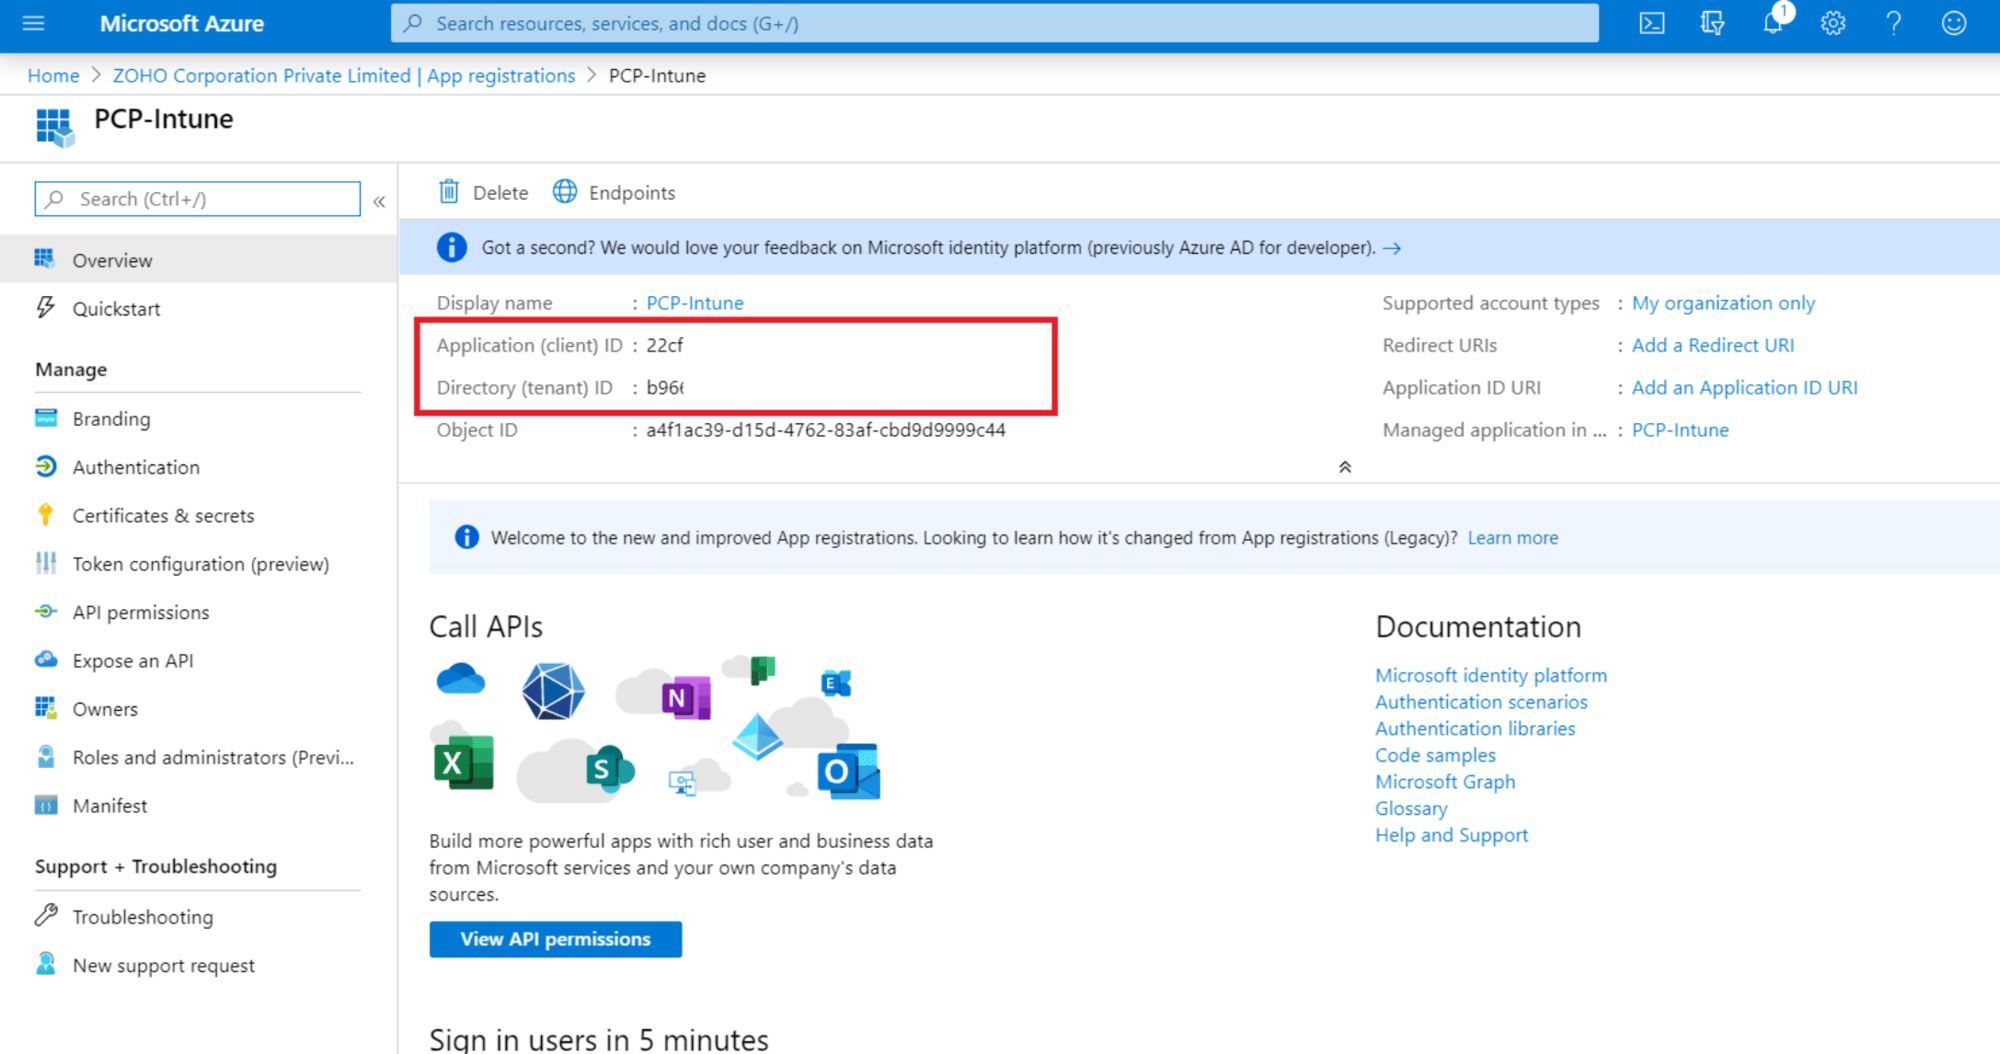The height and width of the screenshot is (1054, 2000).
Task: Click Learn more in welcome banner
Action: pyautogui.click(x=1513, y=537)
